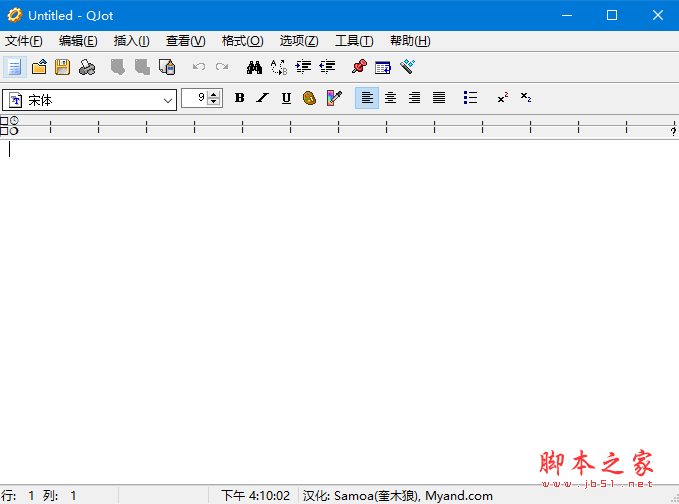The height and width of the screenshot is (504, 679).
Task: Click the ruler's bottom-left indent marker
Action: pyautogui.click(x=4, y=131)
